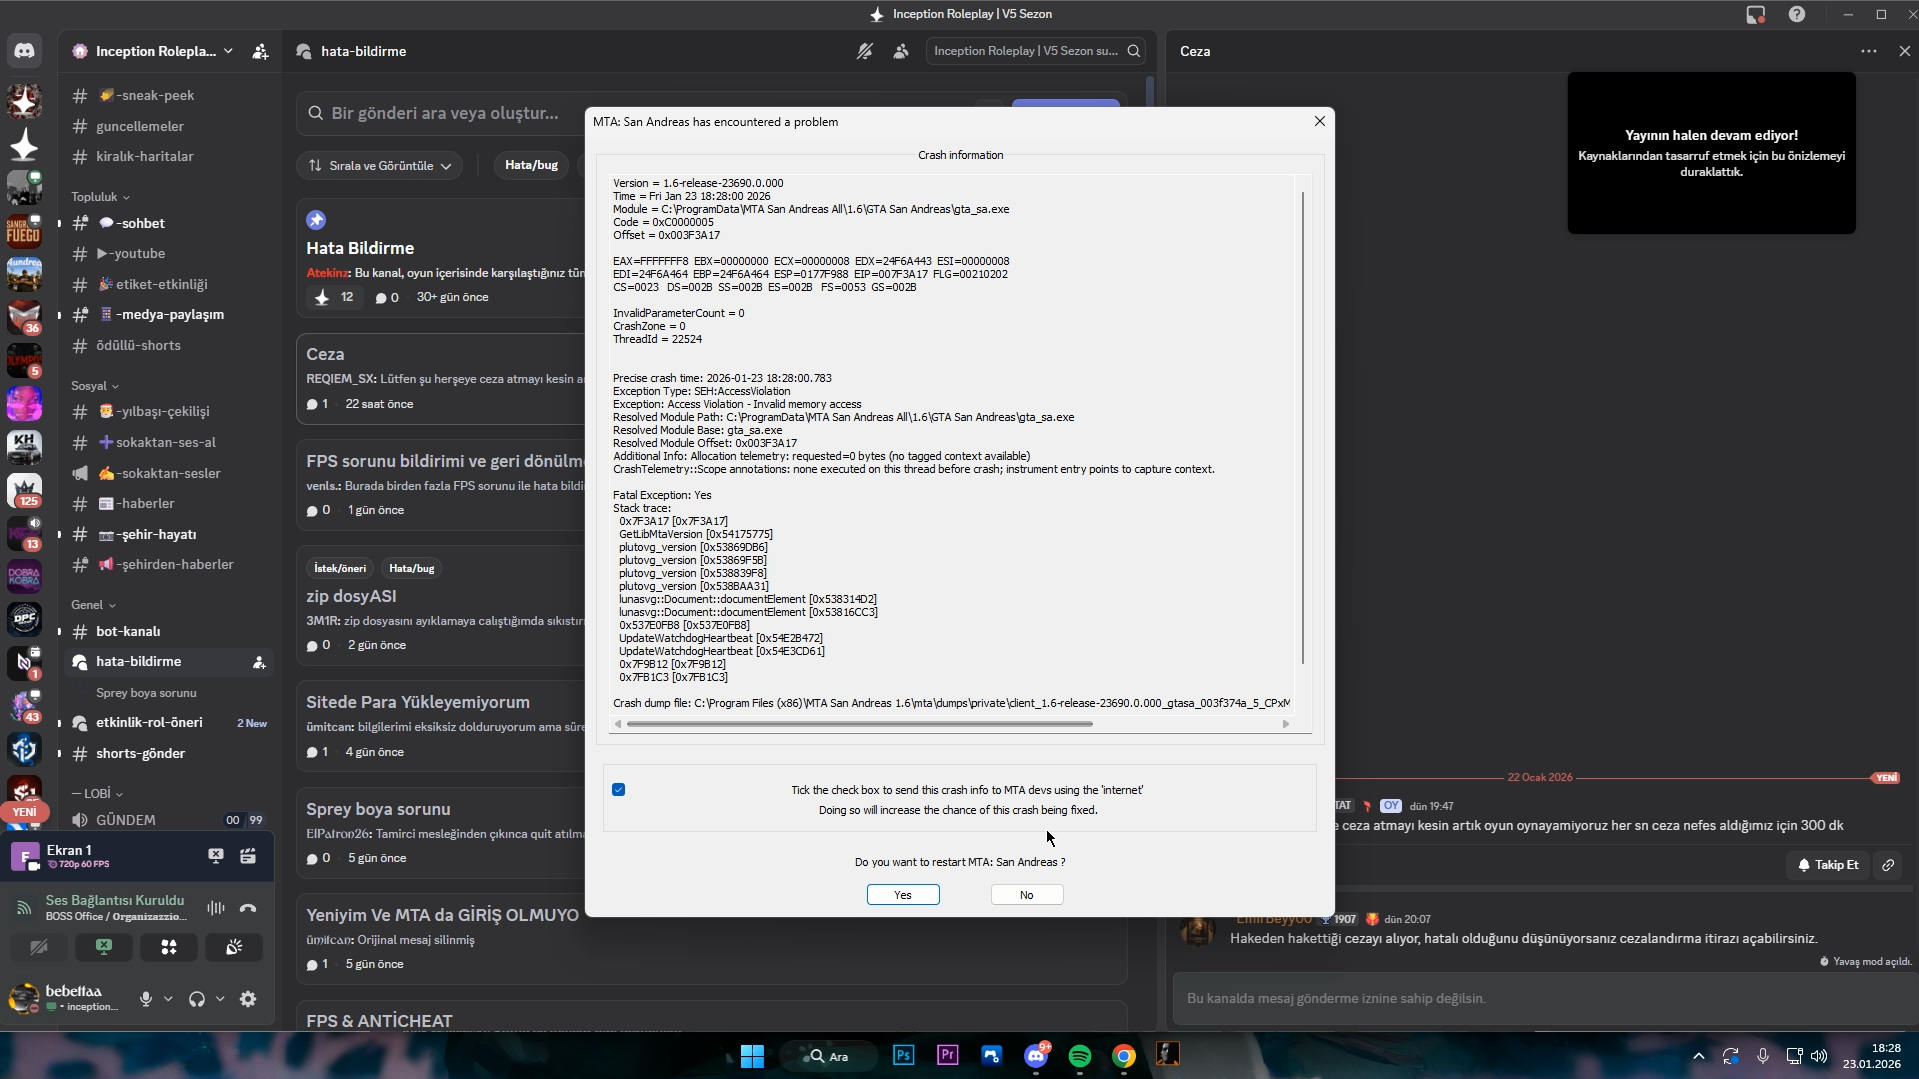Open Discord inbox icon in title bar
Screen dimensions: 1919x1079
click(1756, 14)
